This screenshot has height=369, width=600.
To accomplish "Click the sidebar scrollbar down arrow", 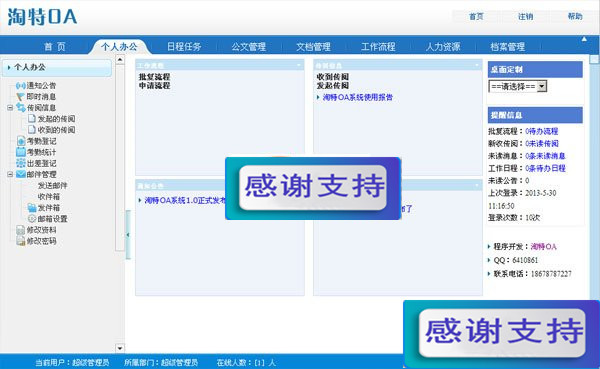I will tap(120, 348).
